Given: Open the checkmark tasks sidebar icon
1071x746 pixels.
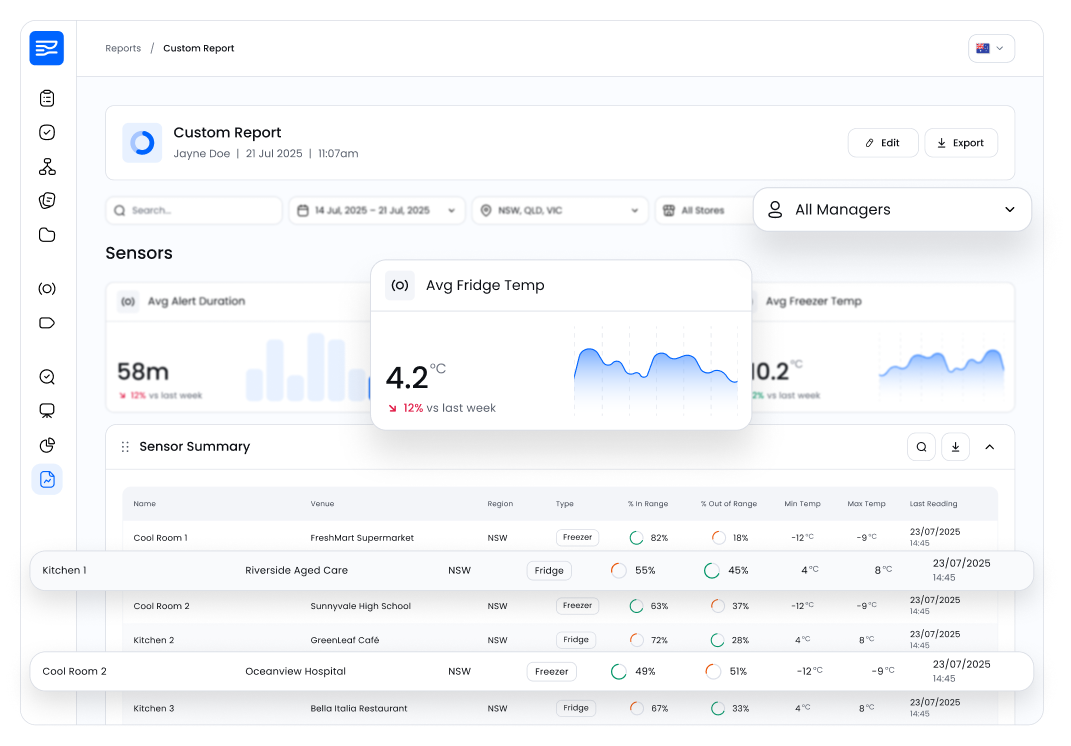Looking at the screenshot, I should coord(47,132).
